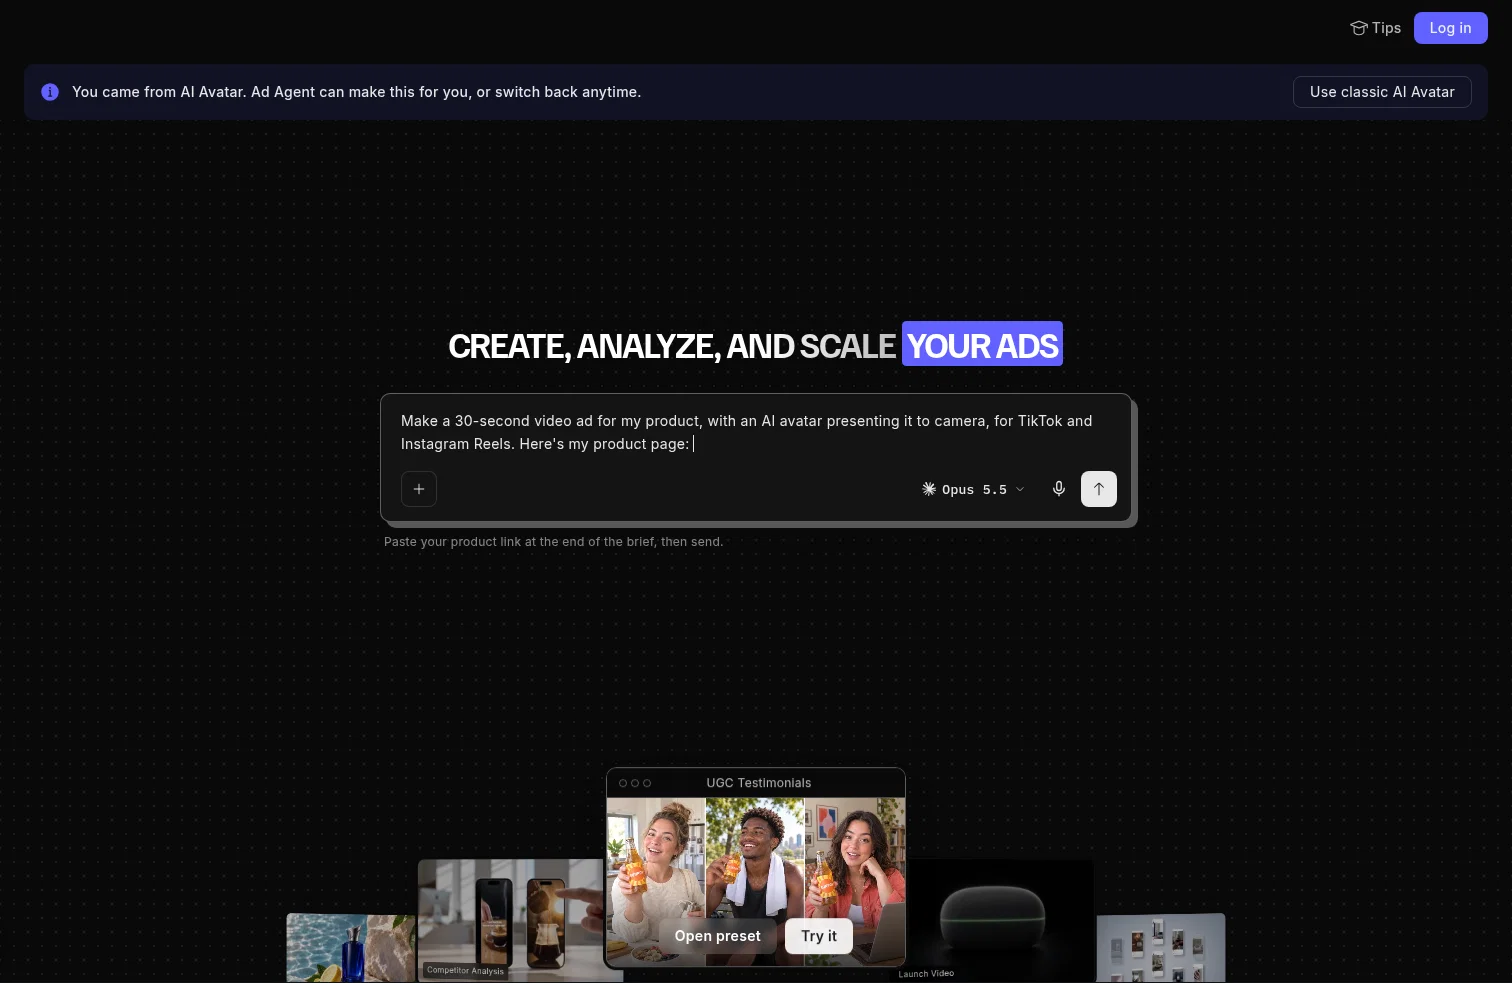Switch back with Use classic AI Avatar

(x=1382, y=92)
